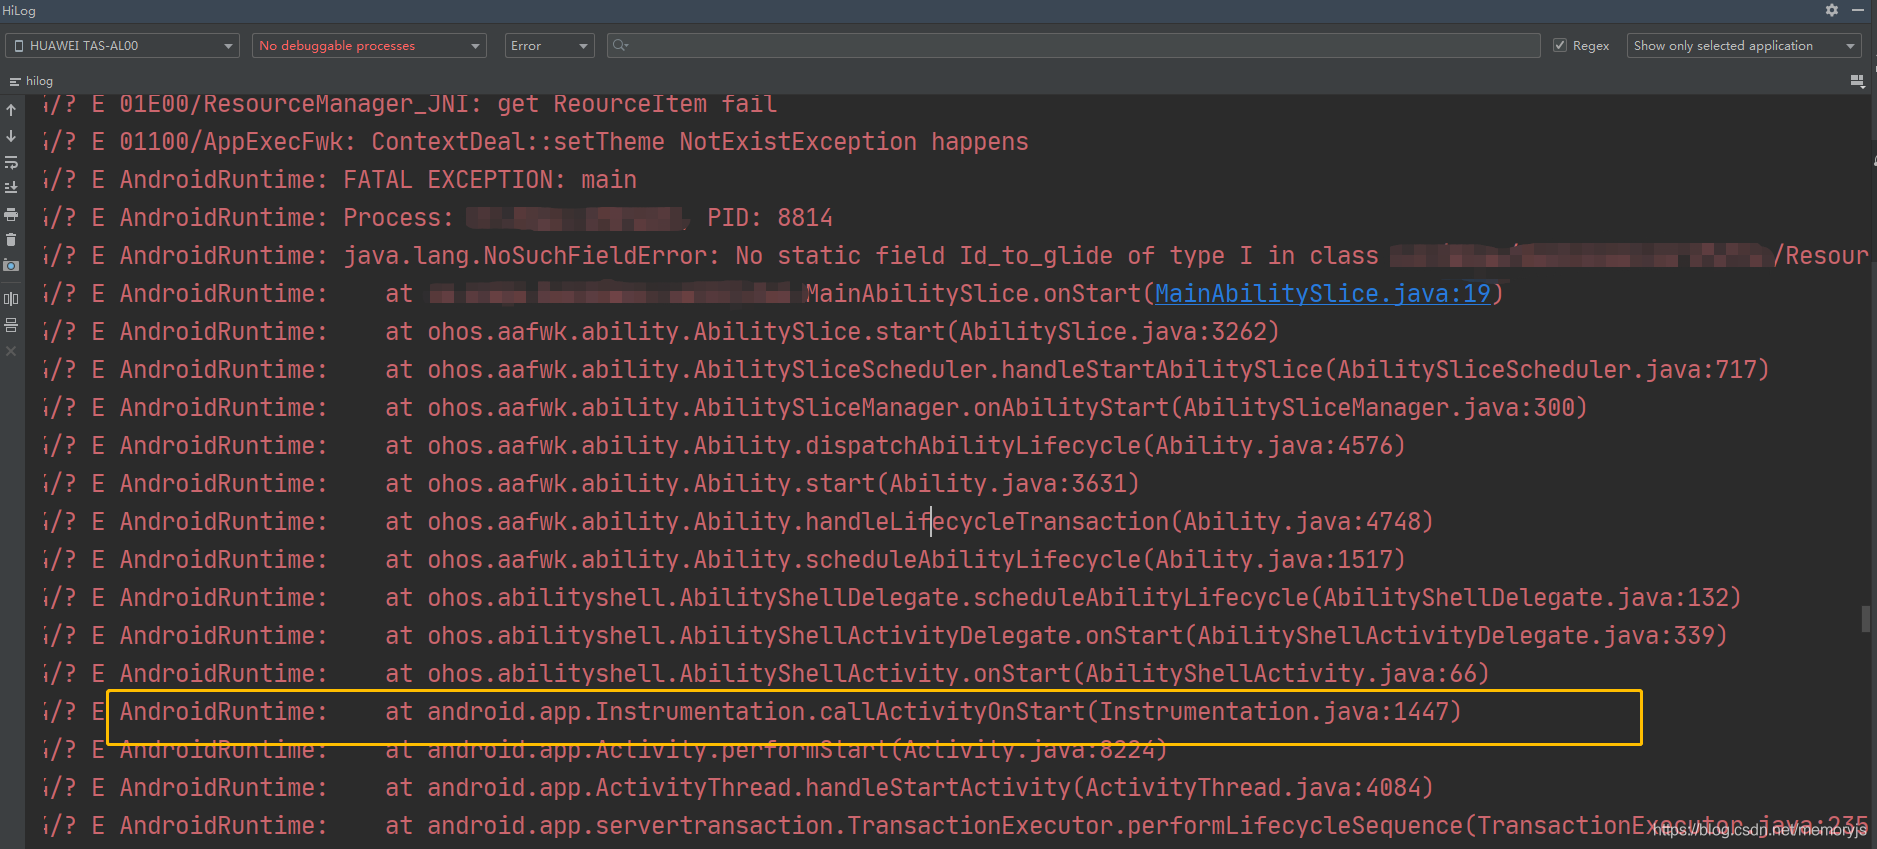Viewport: 1877px width, 849px height.
Task: Click the up-arrow stack trace navigation icon
Action: (x=11, y=110)
